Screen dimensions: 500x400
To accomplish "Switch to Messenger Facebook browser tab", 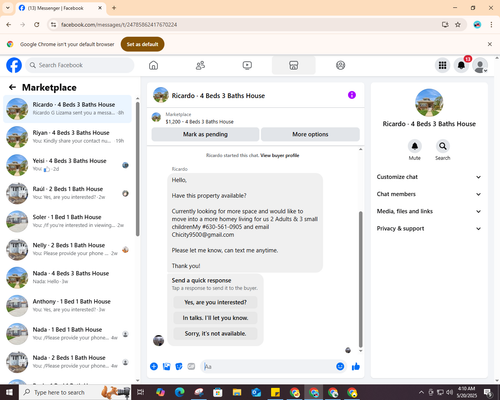I will pos(61,8).
